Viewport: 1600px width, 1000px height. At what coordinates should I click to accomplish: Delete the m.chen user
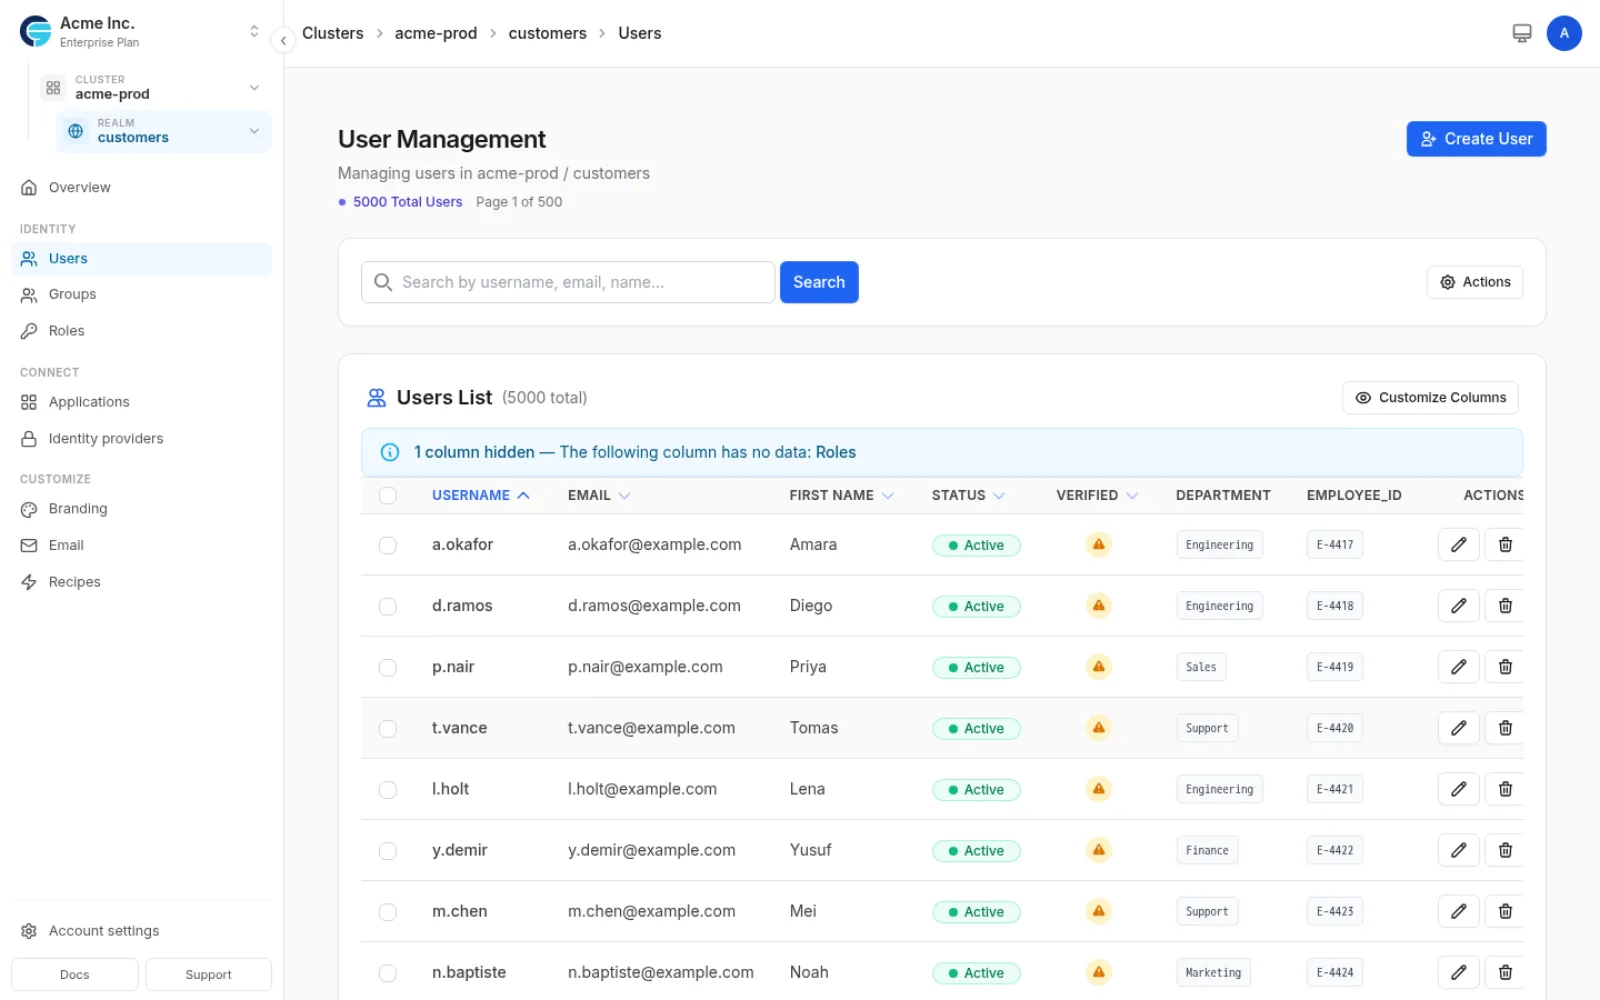click(x=1505, y=911)
